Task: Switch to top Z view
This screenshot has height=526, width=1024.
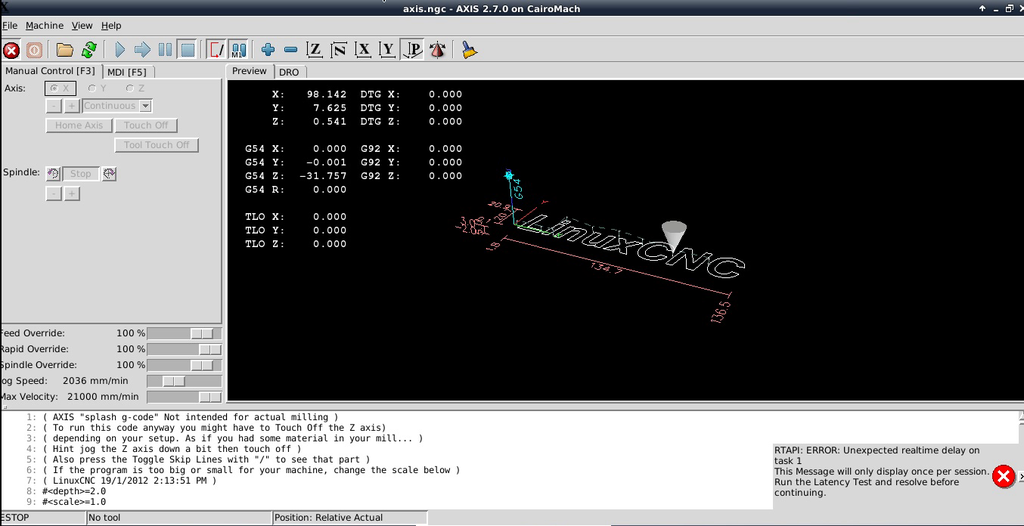Action: coord(315,50)
